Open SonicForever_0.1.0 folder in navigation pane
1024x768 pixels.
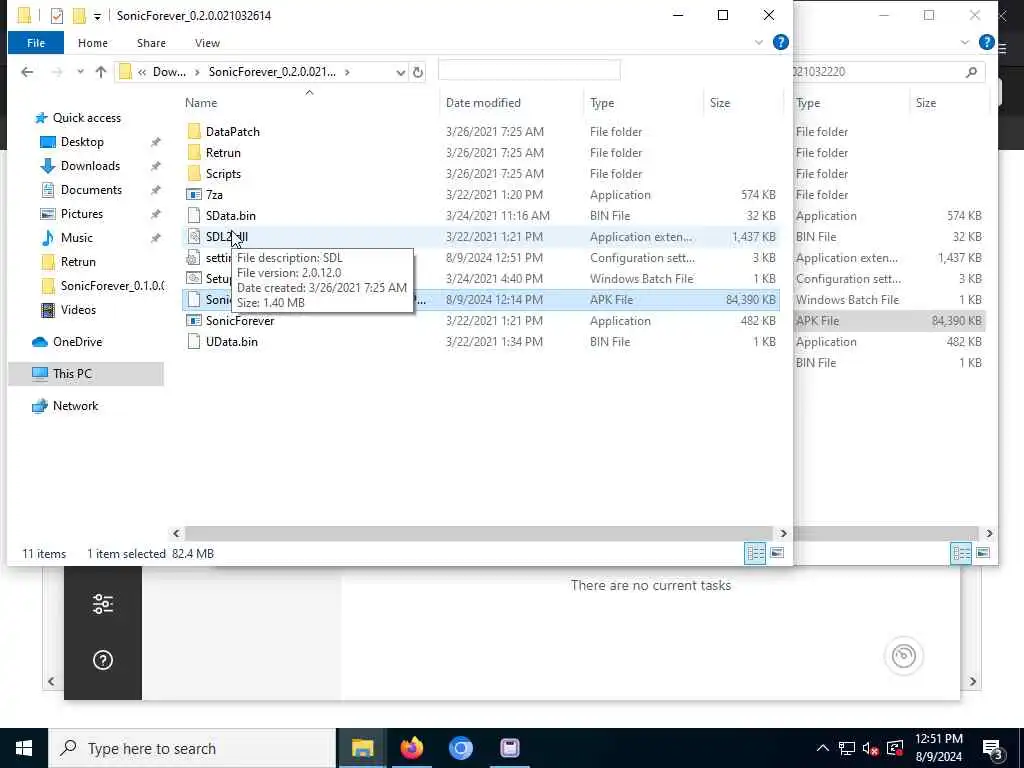112,286
